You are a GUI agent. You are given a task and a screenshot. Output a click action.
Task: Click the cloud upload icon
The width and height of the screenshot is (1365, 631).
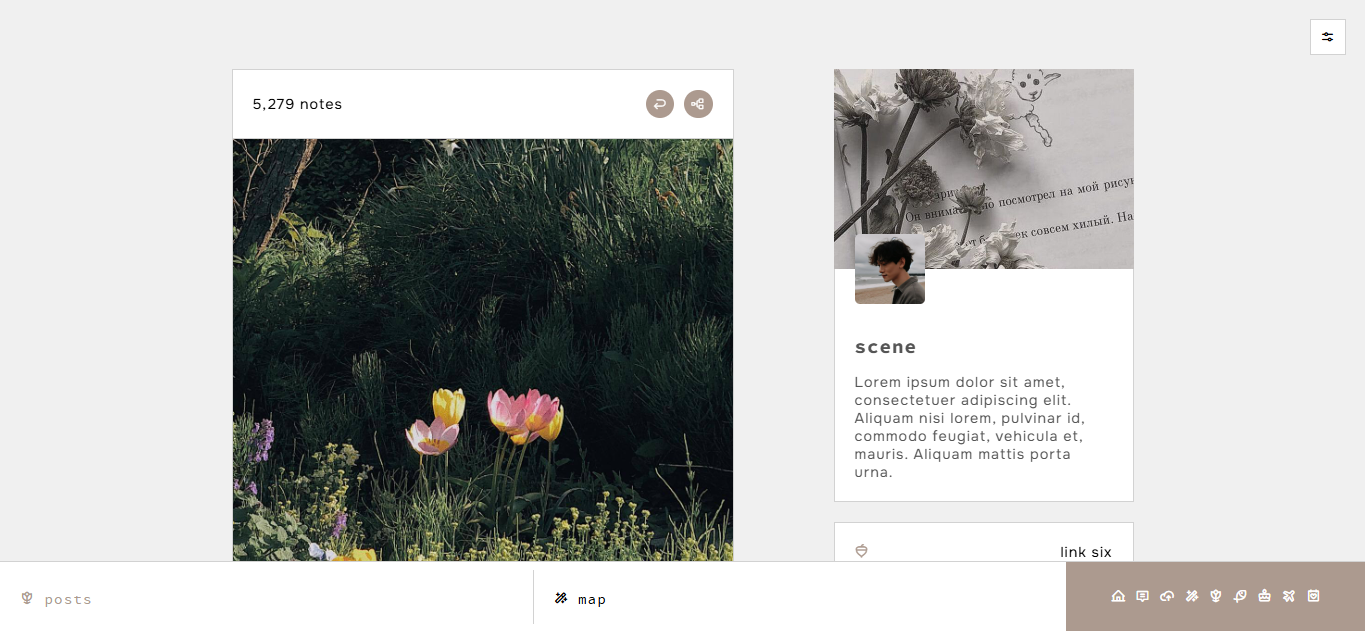pyautogui.click(x=1167, y=596)
